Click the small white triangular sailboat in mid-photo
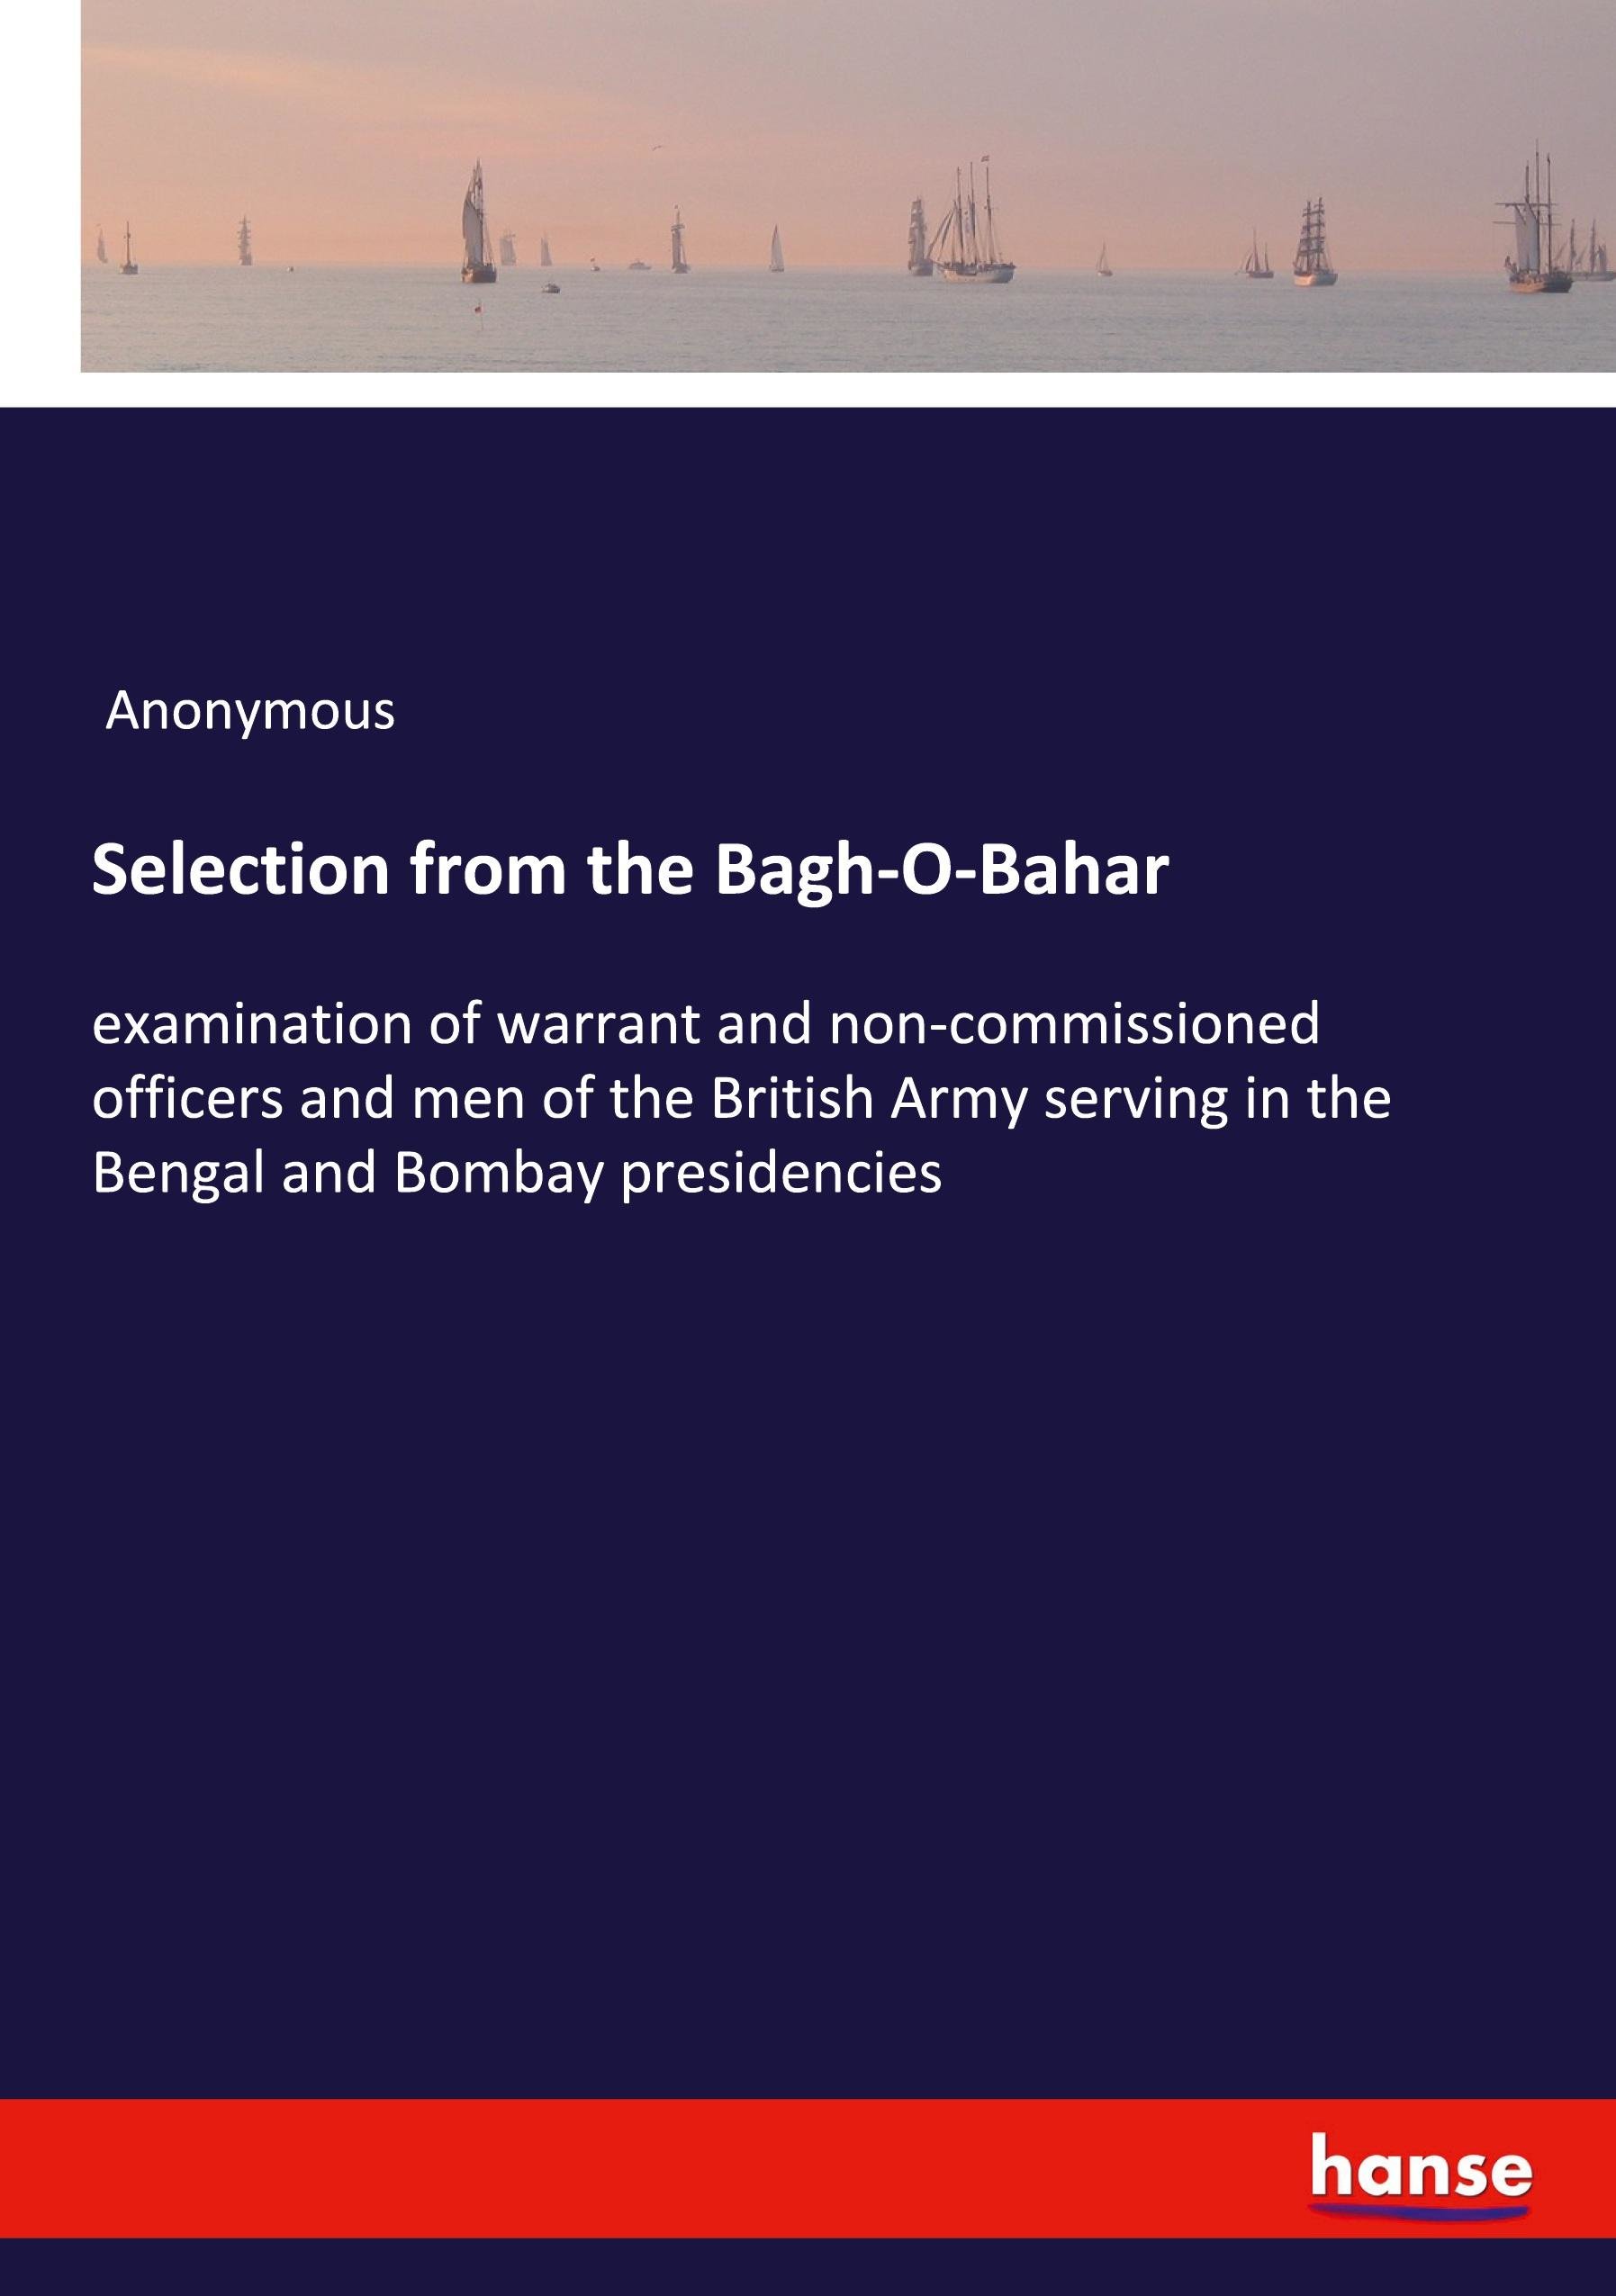Screen dimensions: 1616x2296 pyautogui.click(x=776, y=250)
